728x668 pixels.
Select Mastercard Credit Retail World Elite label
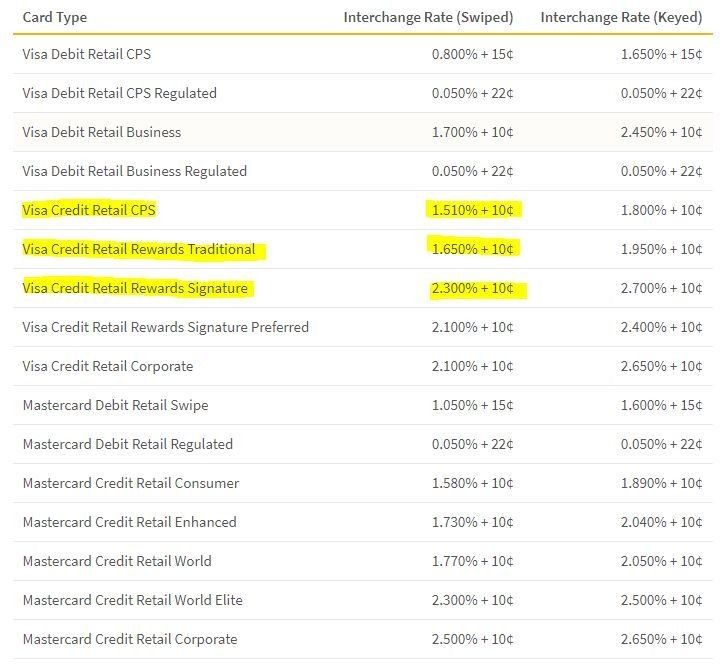pos(133,600)
